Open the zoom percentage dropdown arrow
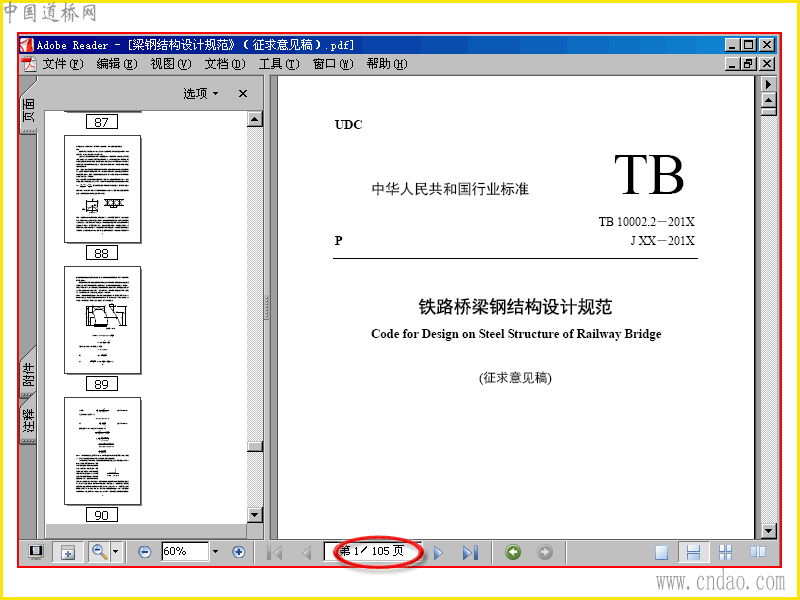This screenshot has width=800, height=600. click(215, 552)
